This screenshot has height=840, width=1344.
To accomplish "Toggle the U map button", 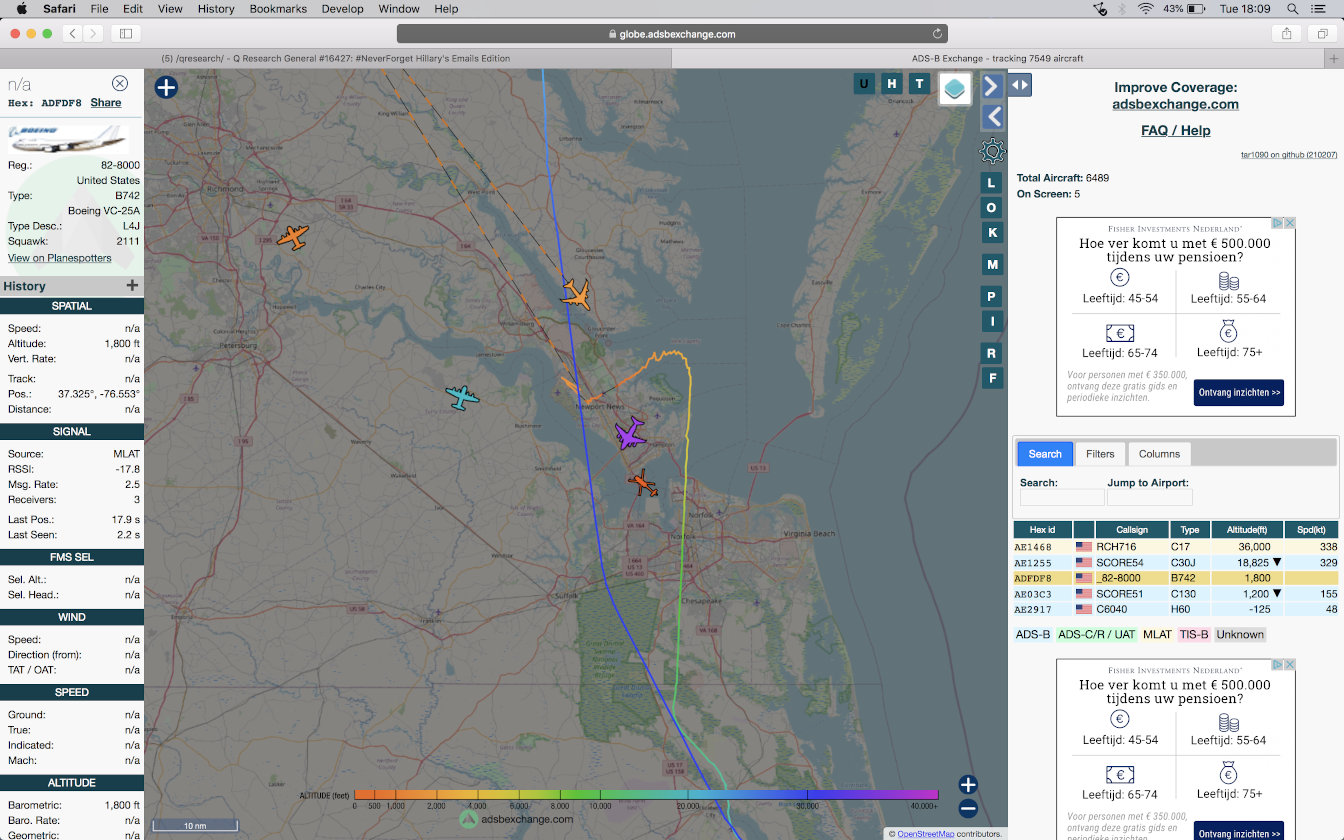I will (864, 84).
